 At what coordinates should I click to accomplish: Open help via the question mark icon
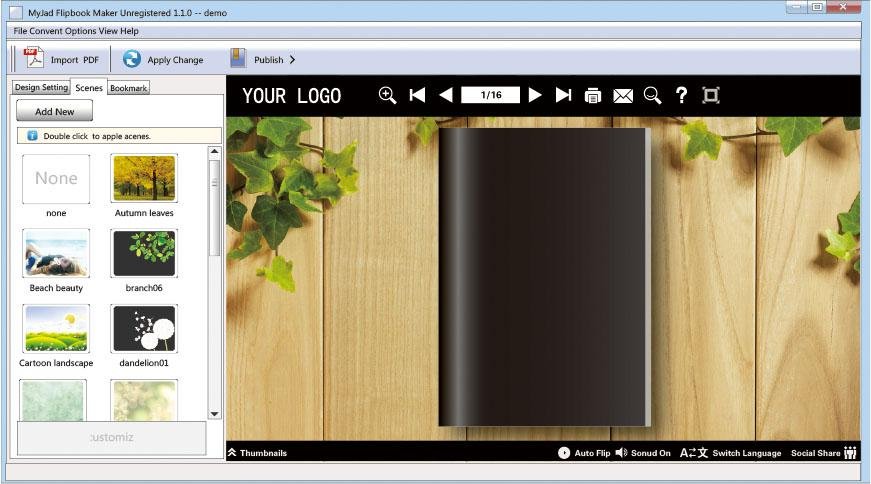[x=681, y=95]
